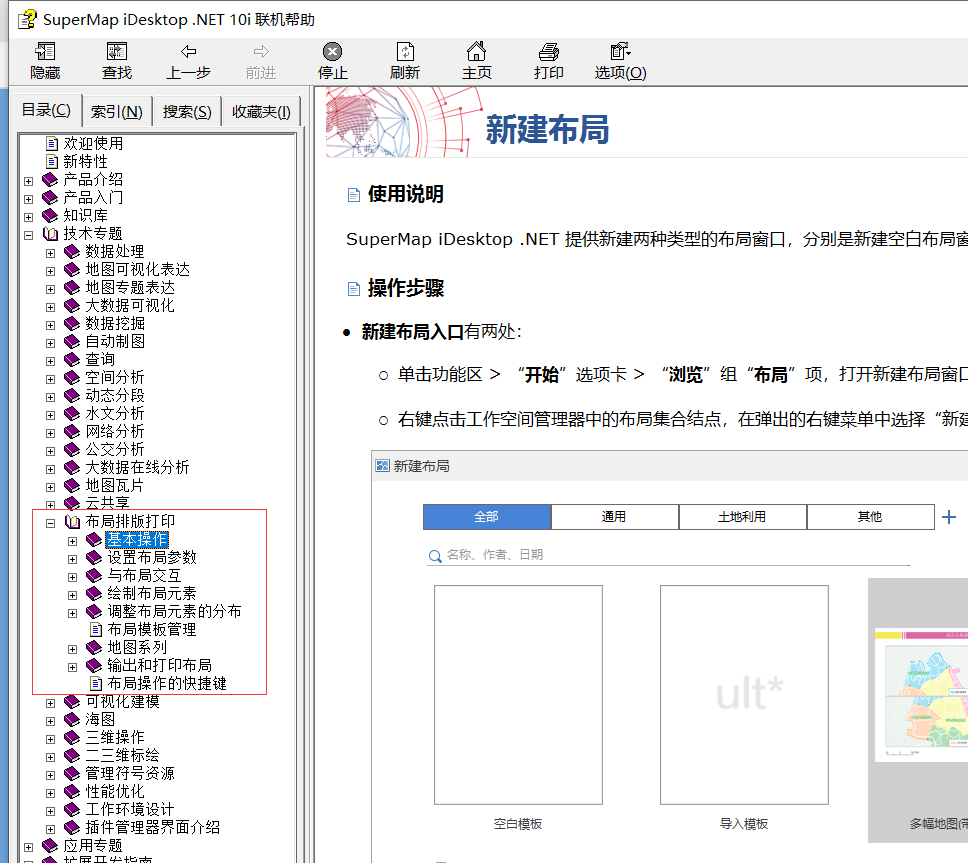Switch to the 搜索(S) tab
This screenshot has width=968, height=863.
point(187,112)
